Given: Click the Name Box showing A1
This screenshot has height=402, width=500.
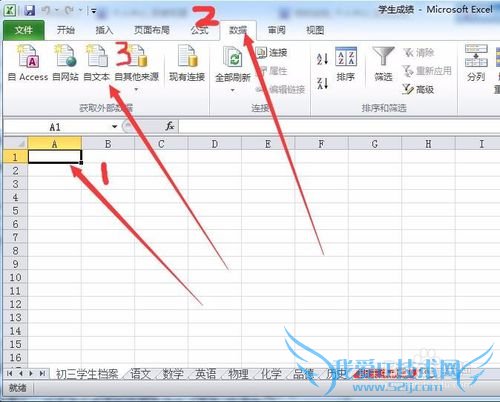Looking at the screenshot, I should click(x=55, y=127).
